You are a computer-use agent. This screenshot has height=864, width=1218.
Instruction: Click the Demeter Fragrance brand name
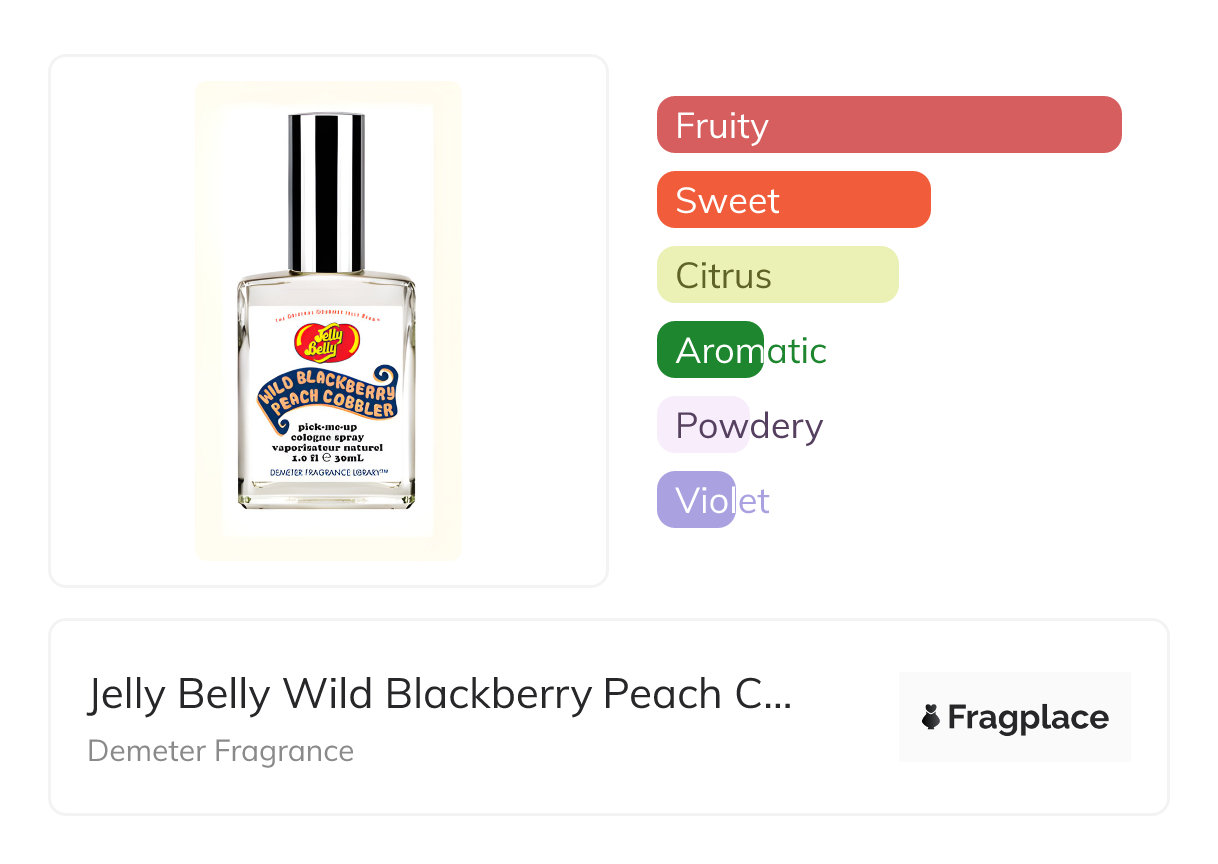[221, 751]
